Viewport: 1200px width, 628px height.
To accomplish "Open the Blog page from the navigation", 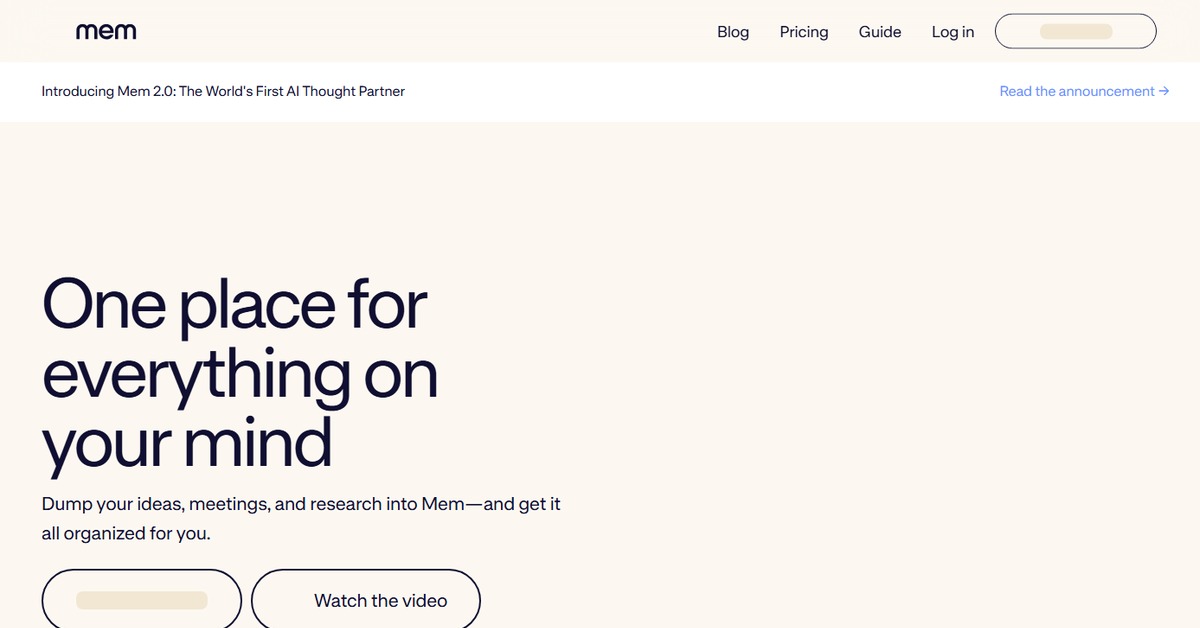I will (x=732, y=32).
